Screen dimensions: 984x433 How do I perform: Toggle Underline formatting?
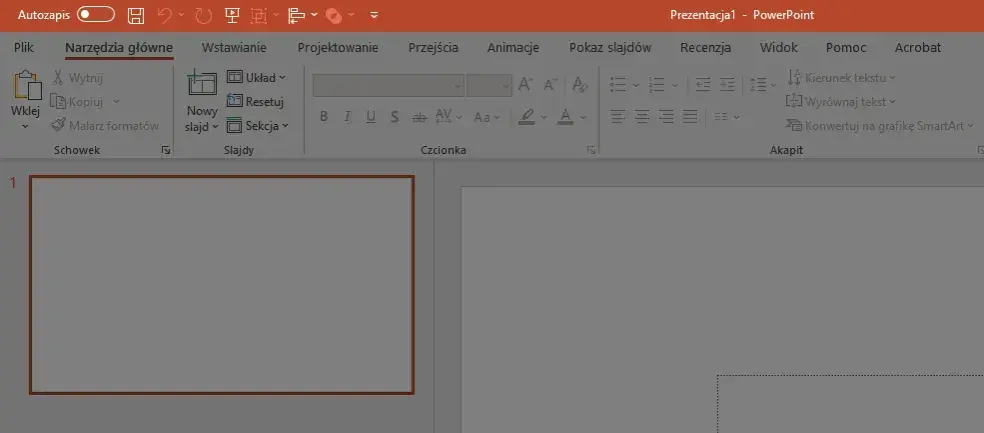tap(371, 117)
